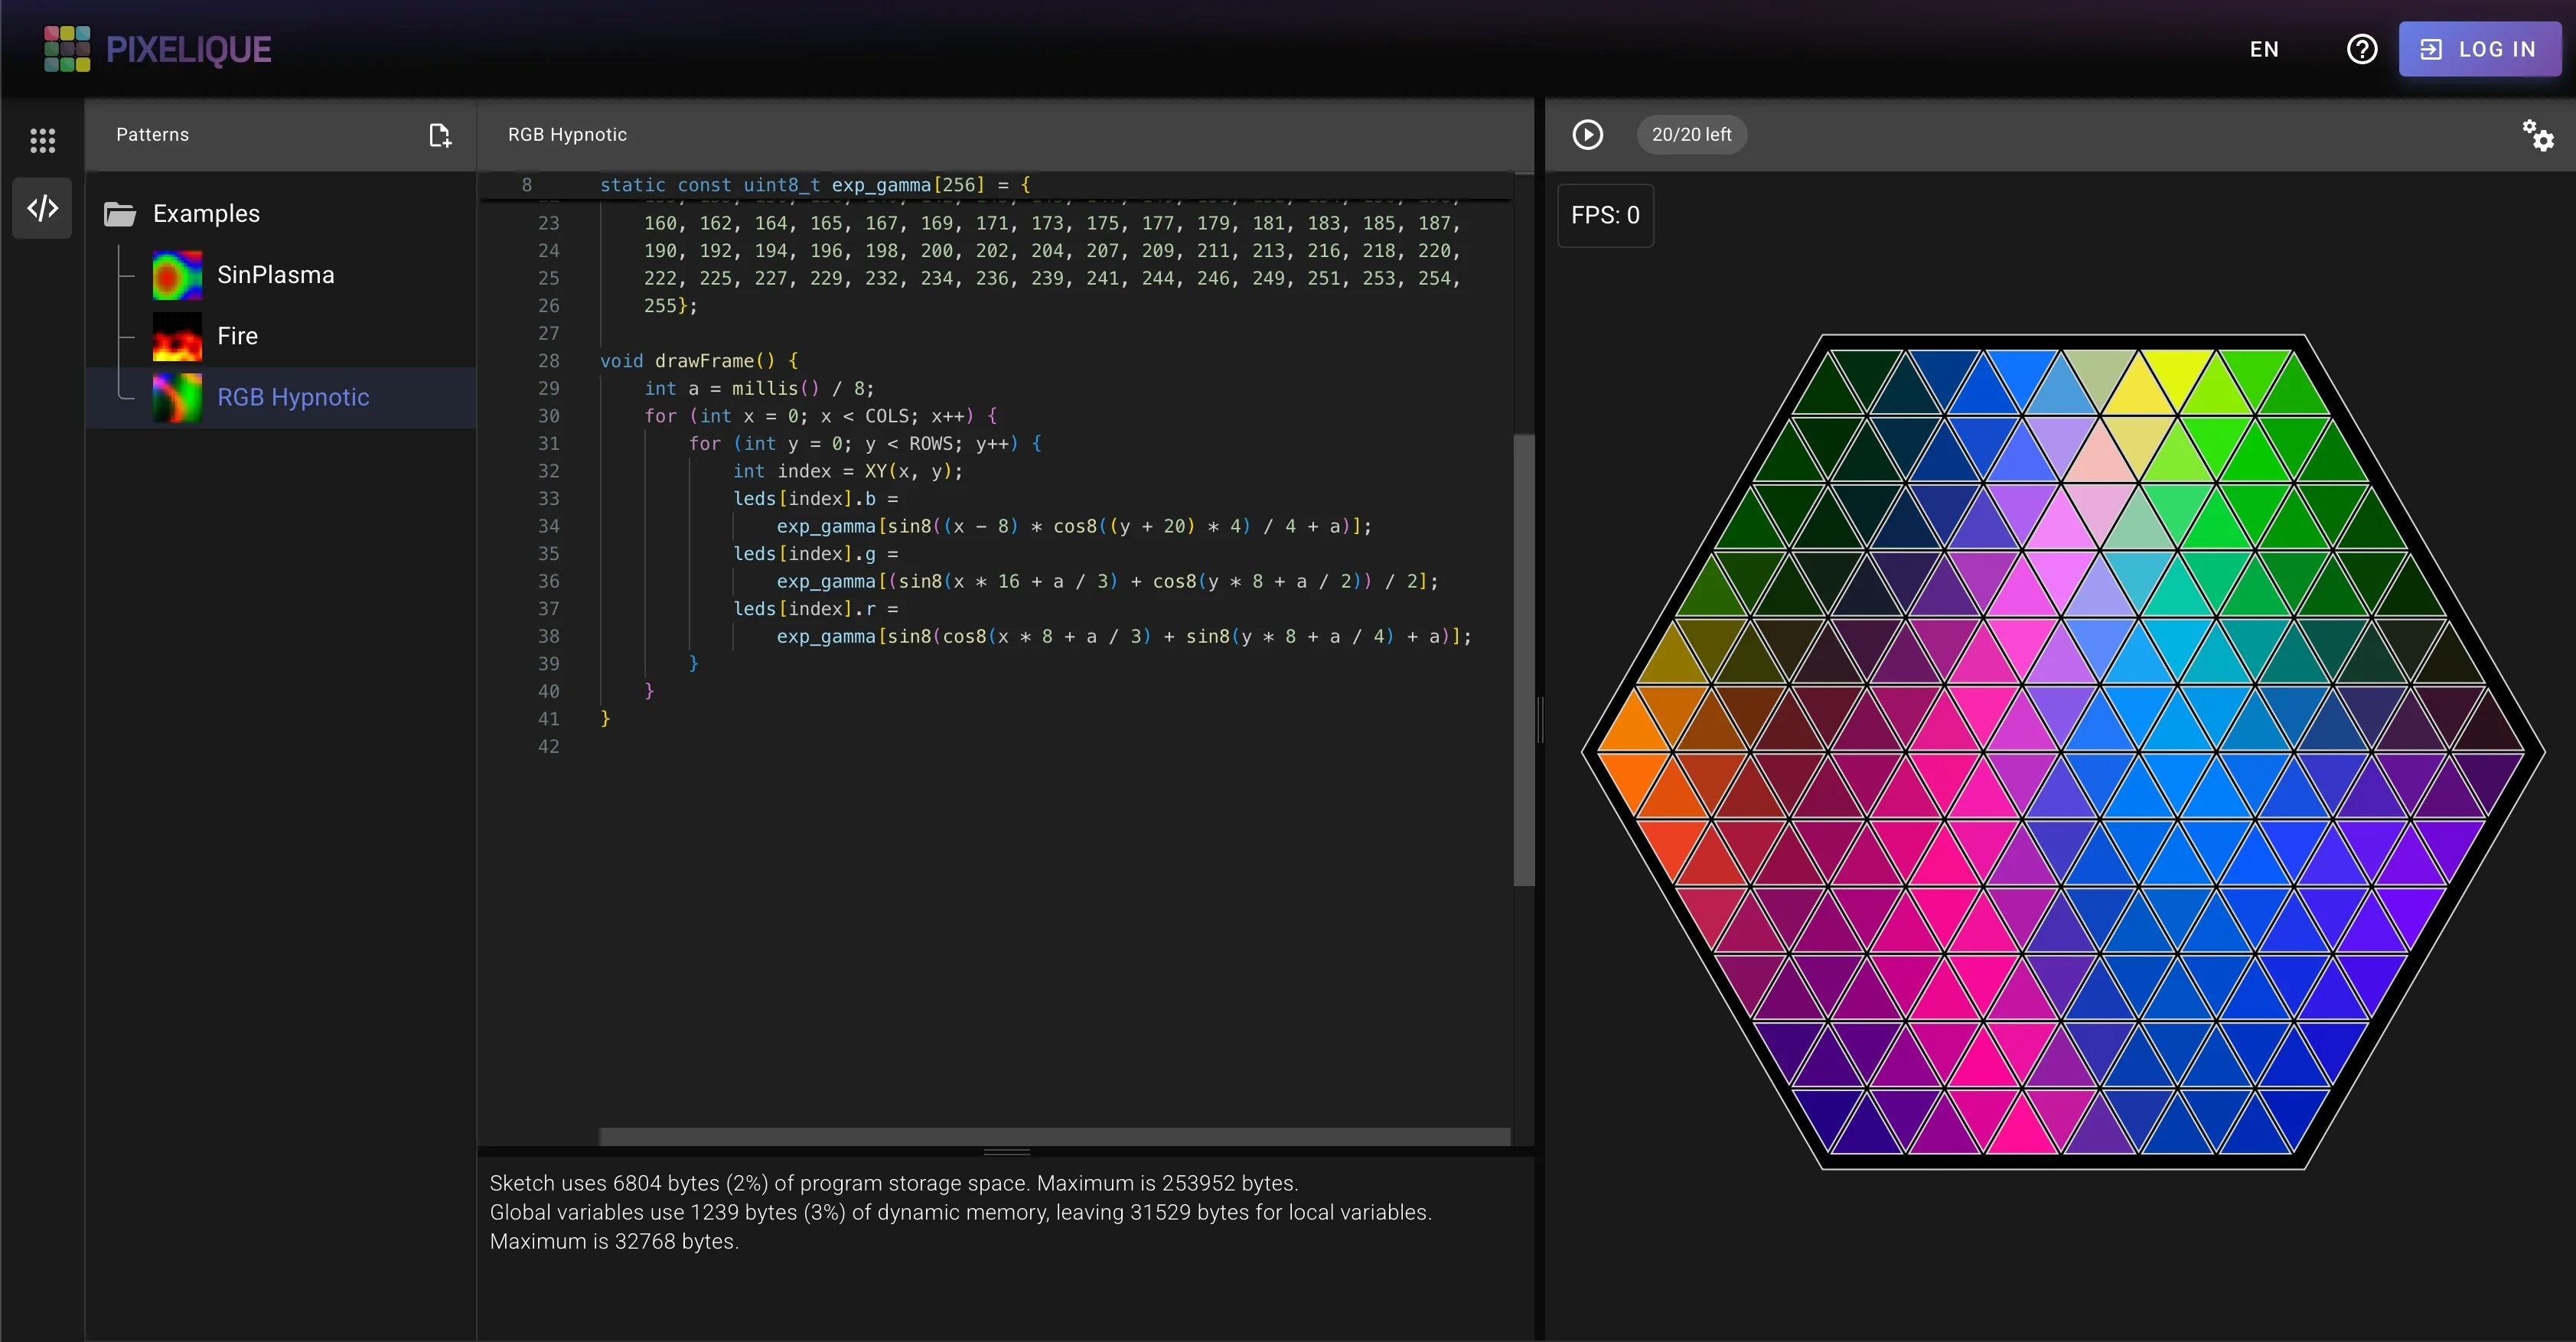Open the RGB Hypnotic example

[292, 397]
